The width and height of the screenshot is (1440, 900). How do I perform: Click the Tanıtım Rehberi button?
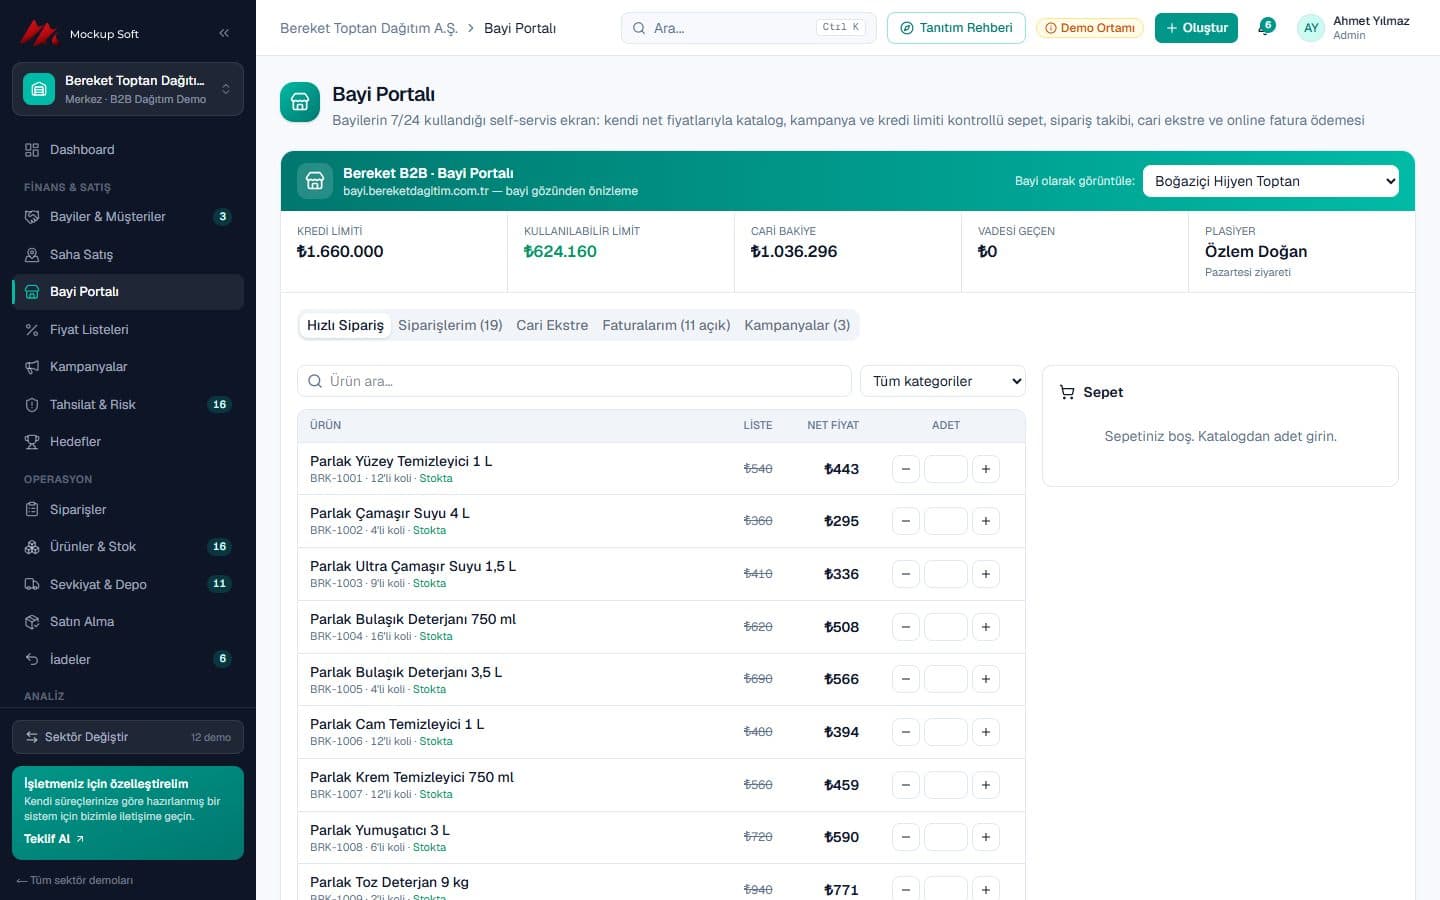(x=956, y=28)
